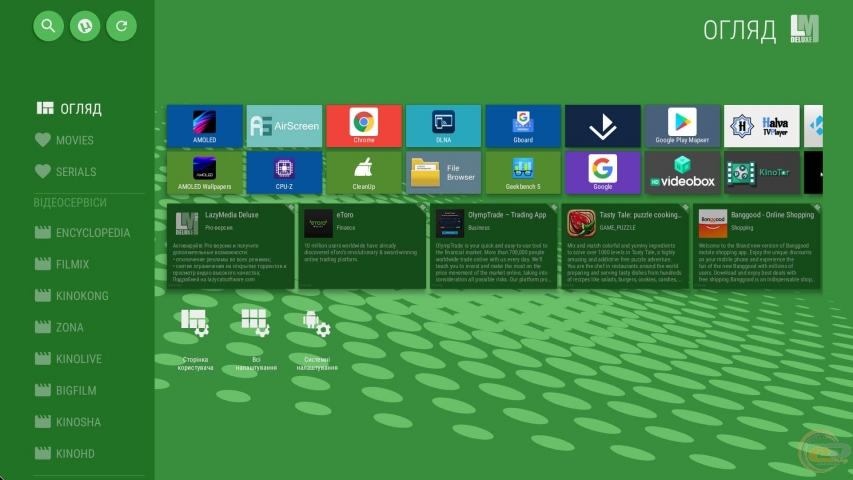Open the downloader arrow app tile
This screenshot has width=853, height=480.
(603, 126)
